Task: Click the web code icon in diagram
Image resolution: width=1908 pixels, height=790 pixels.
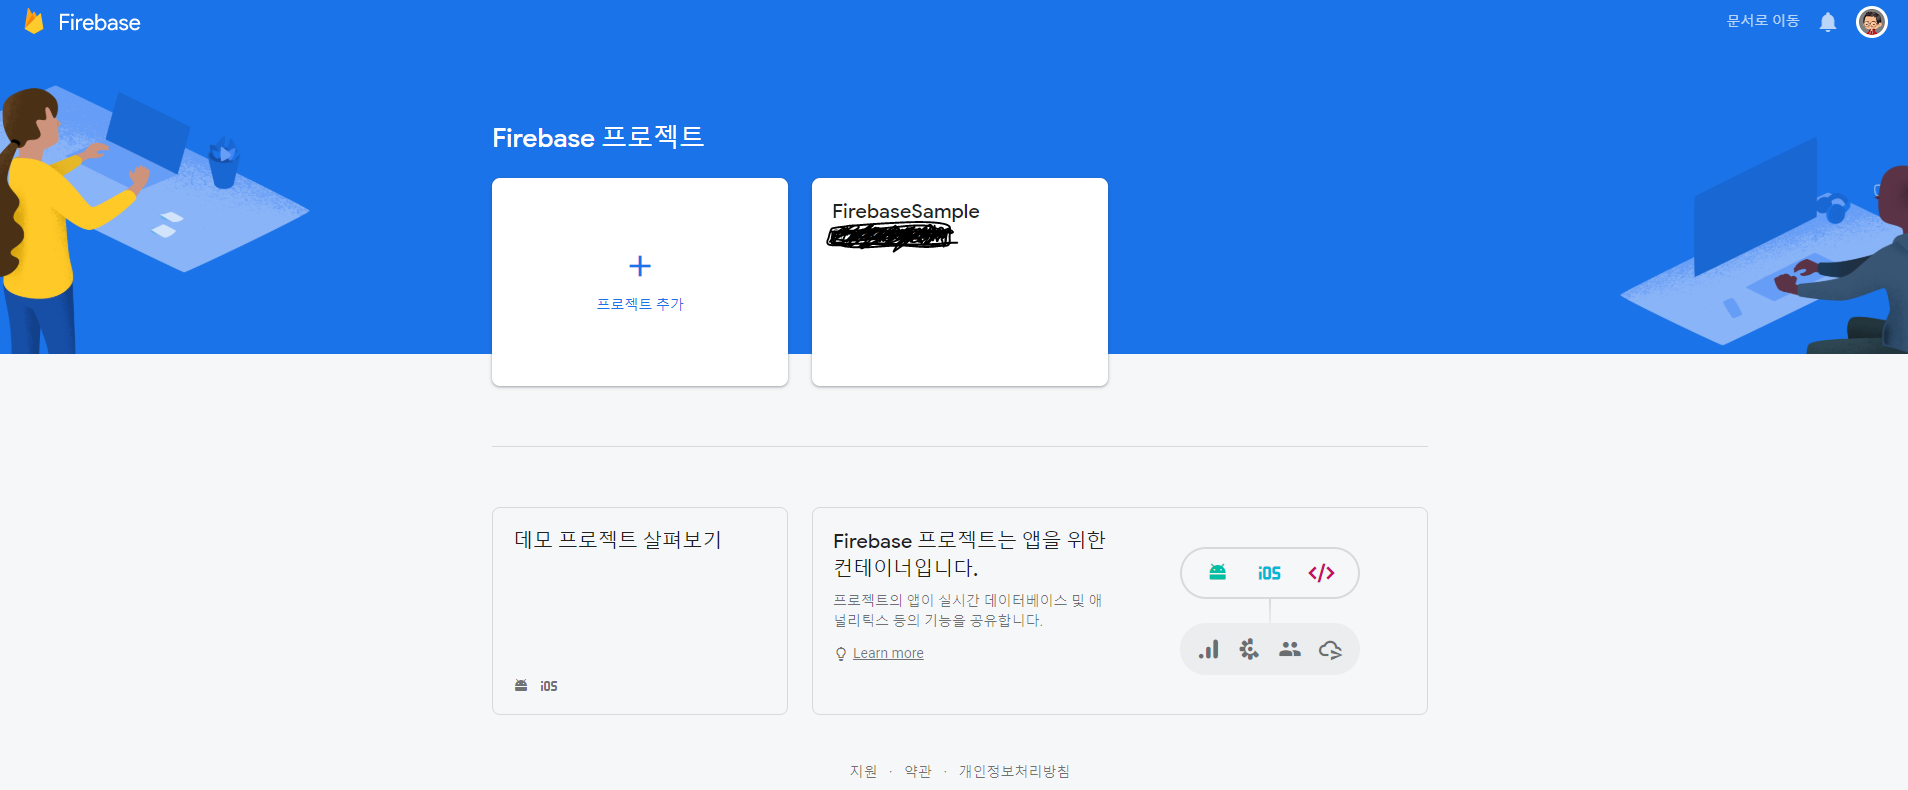Action: tap(1321, 573)
